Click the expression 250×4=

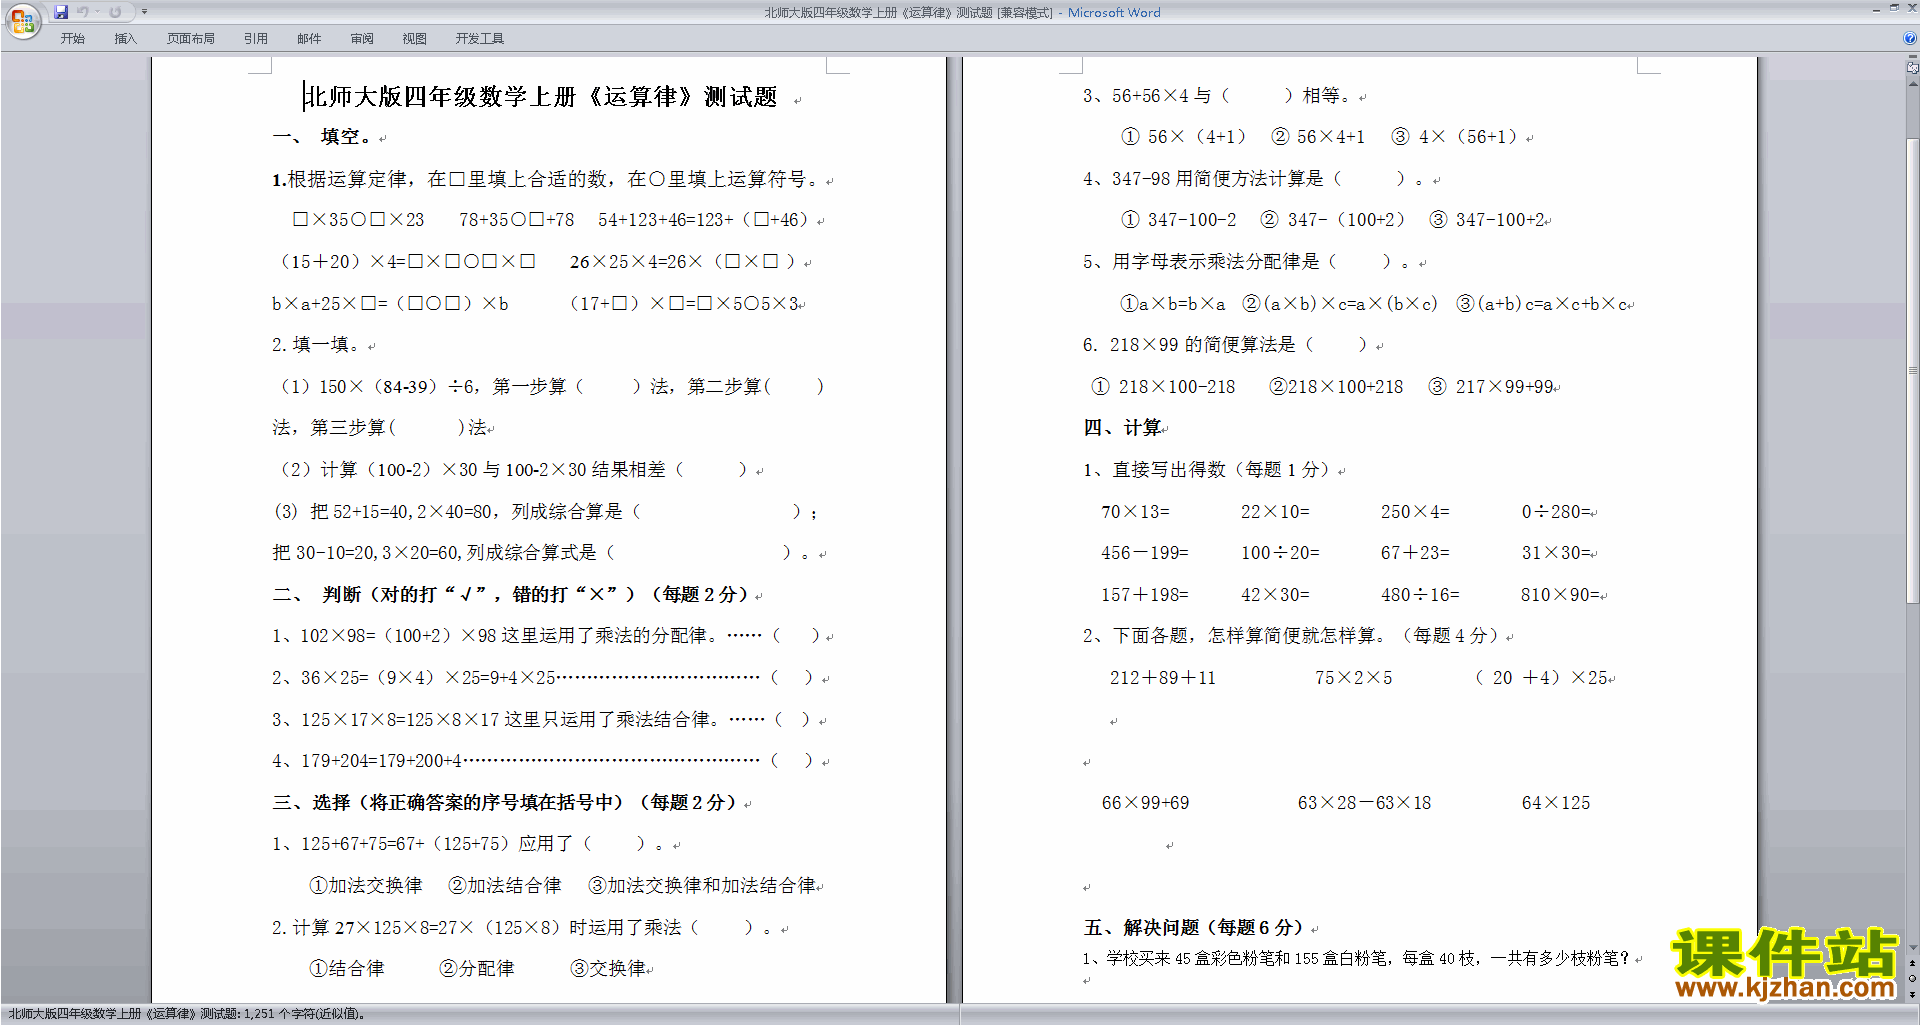[x=1415, y=512]
